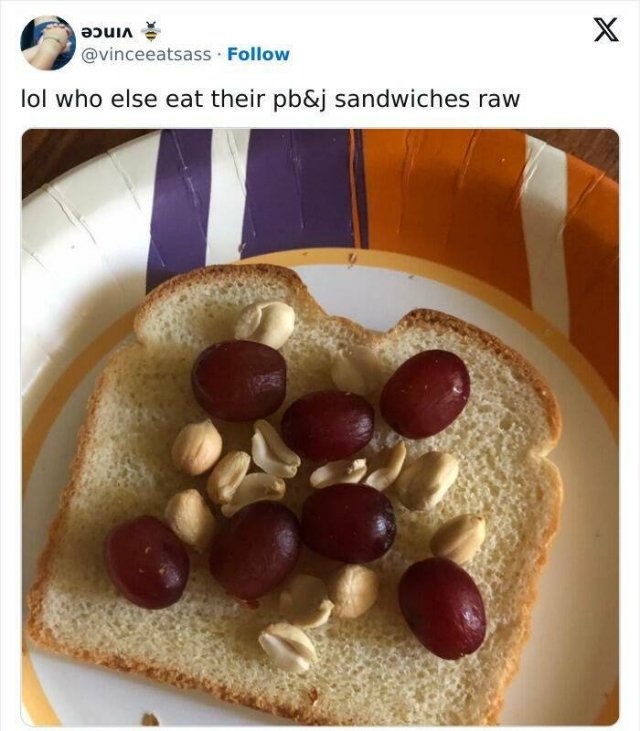Select the tweet text about pb&j sandwiches
640x731 pixels.
(x=270, y=99)
